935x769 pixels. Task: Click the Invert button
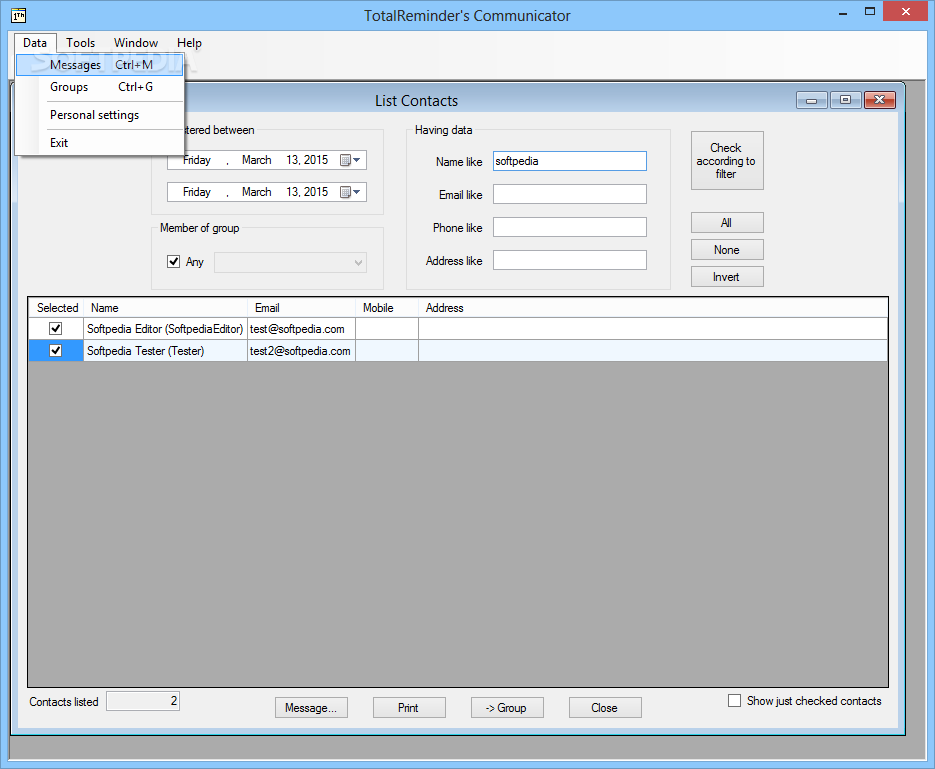coord(727,277)
